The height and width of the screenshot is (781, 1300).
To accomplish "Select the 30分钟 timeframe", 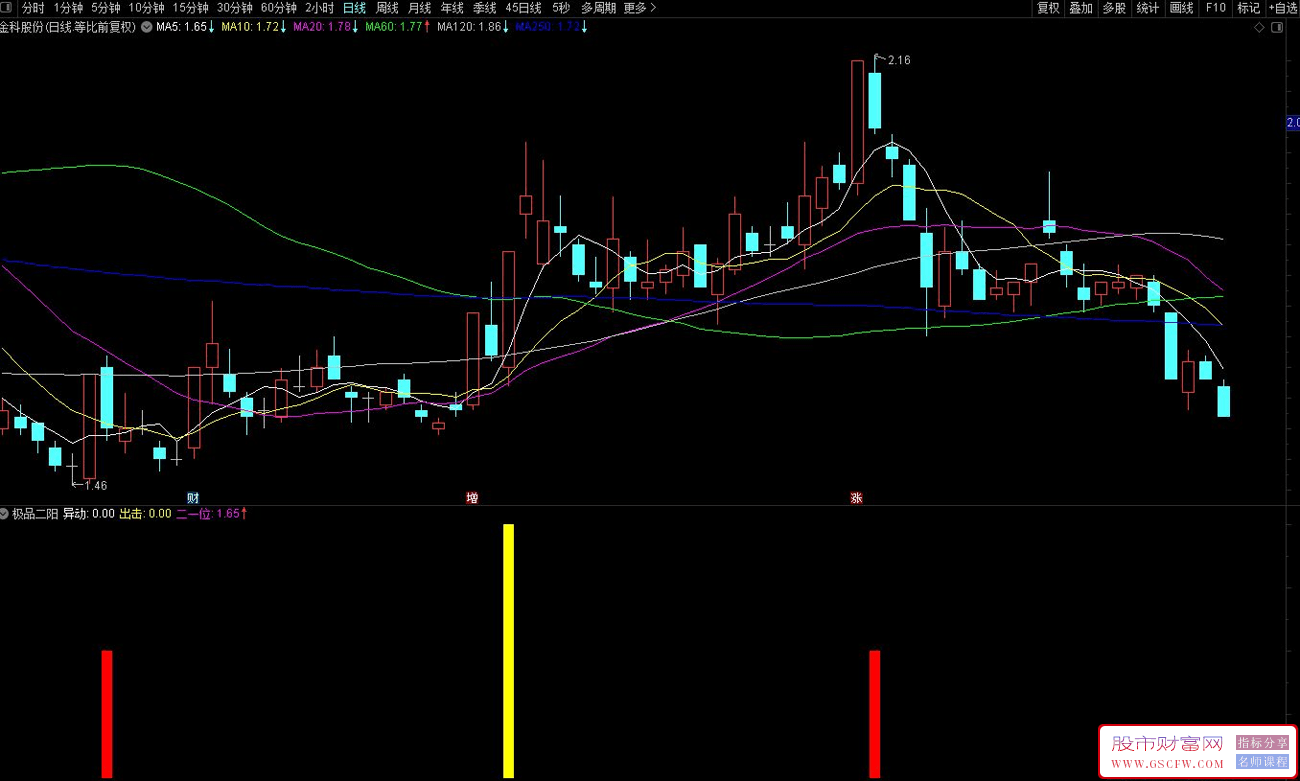I will point(234,8).
